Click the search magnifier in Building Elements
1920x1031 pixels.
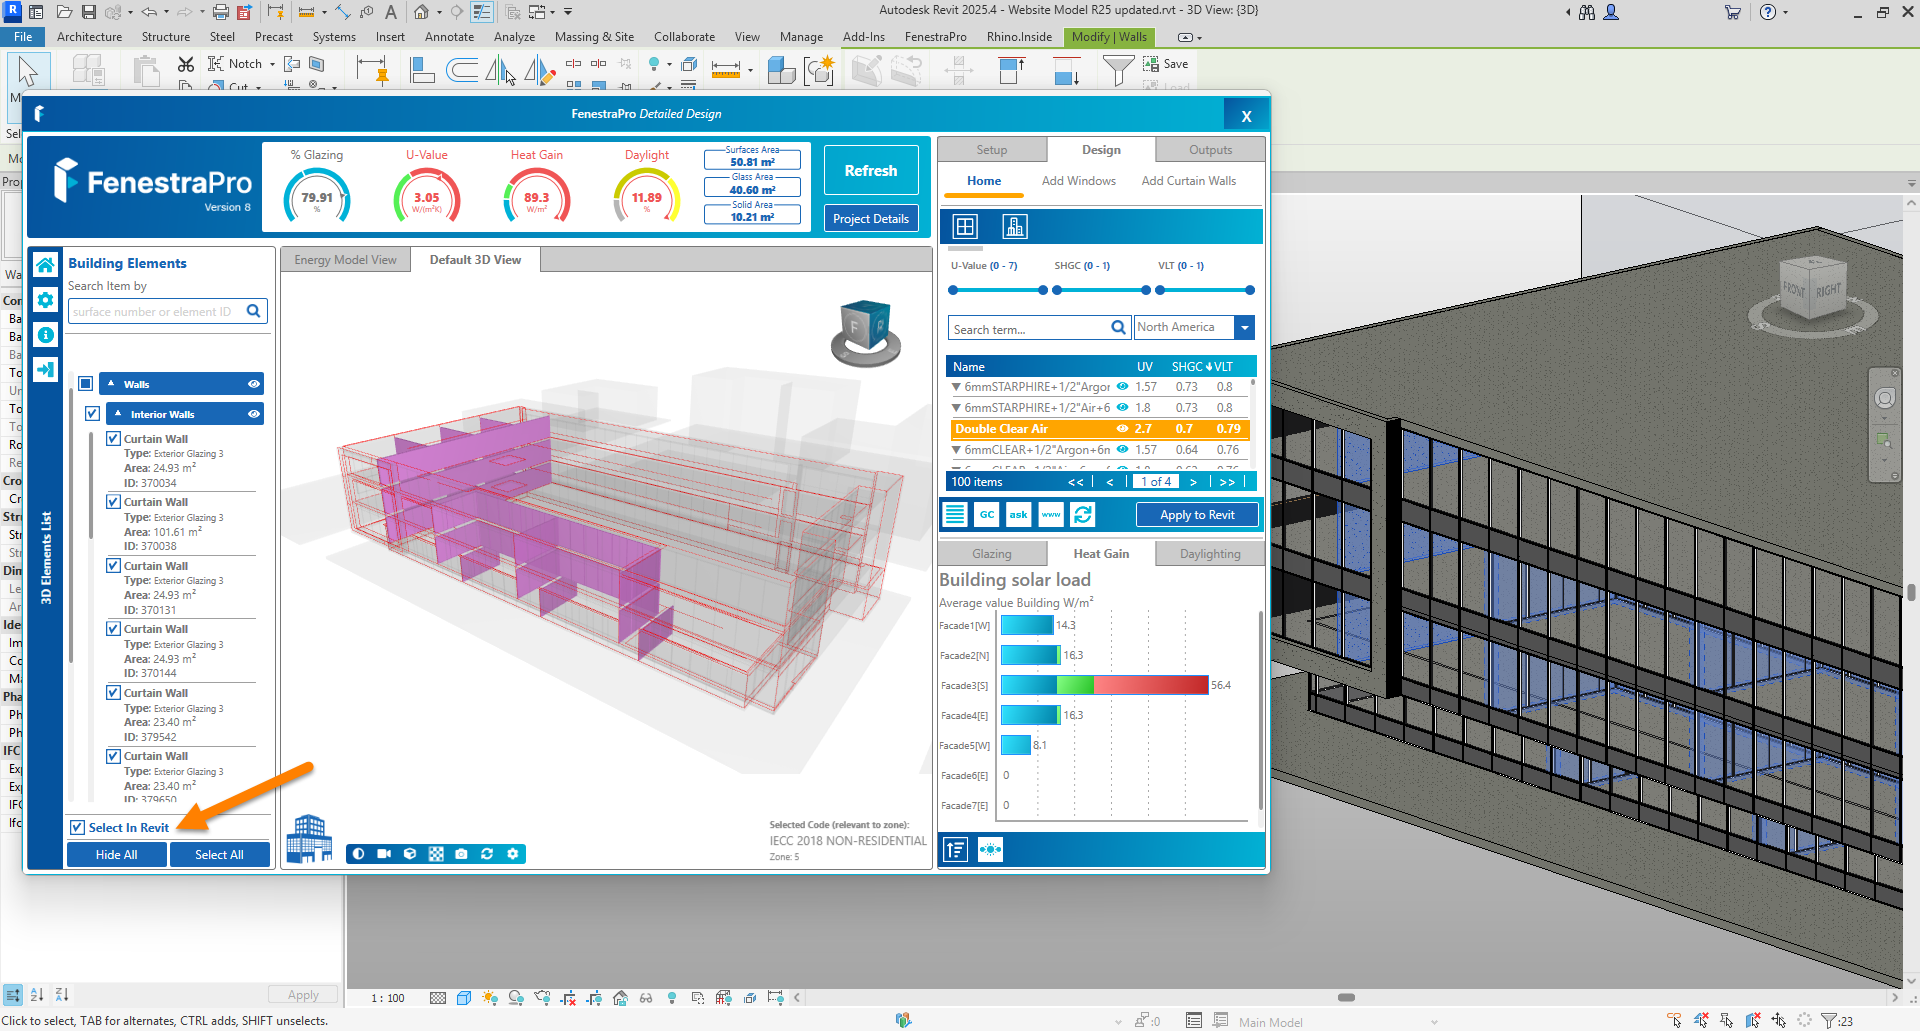tap(254, 311)
